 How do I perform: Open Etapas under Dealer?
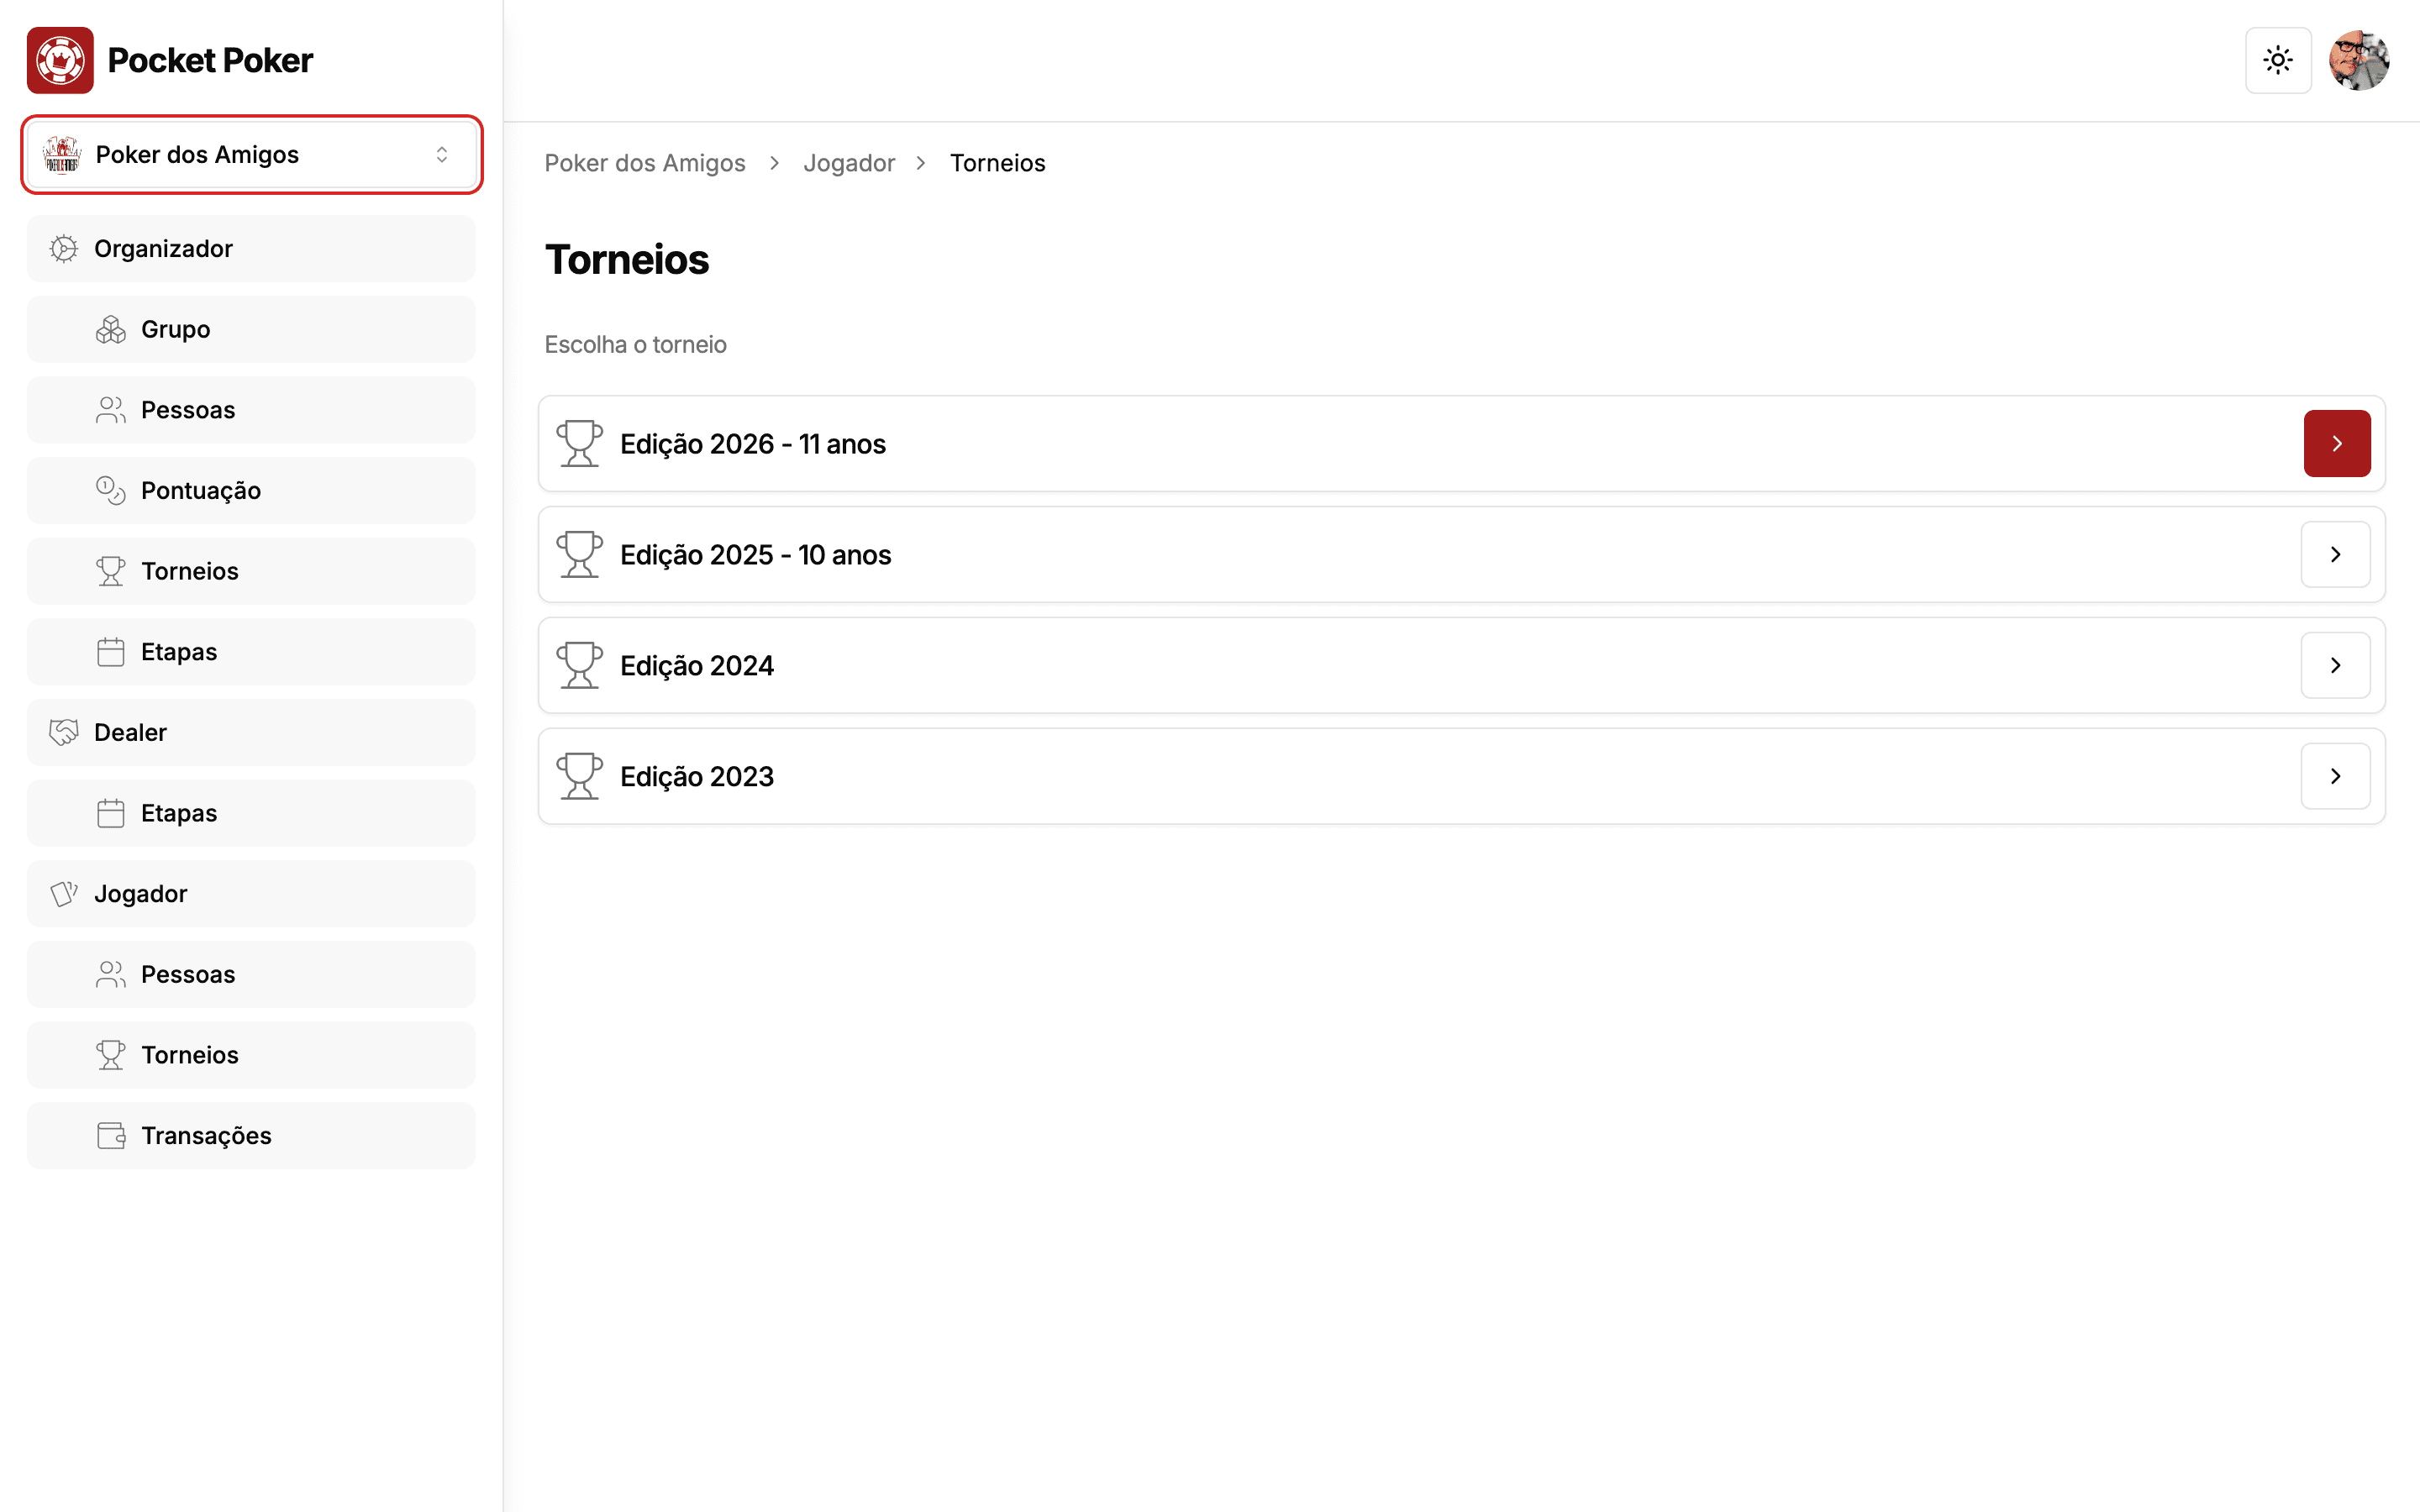click(251, 813)
